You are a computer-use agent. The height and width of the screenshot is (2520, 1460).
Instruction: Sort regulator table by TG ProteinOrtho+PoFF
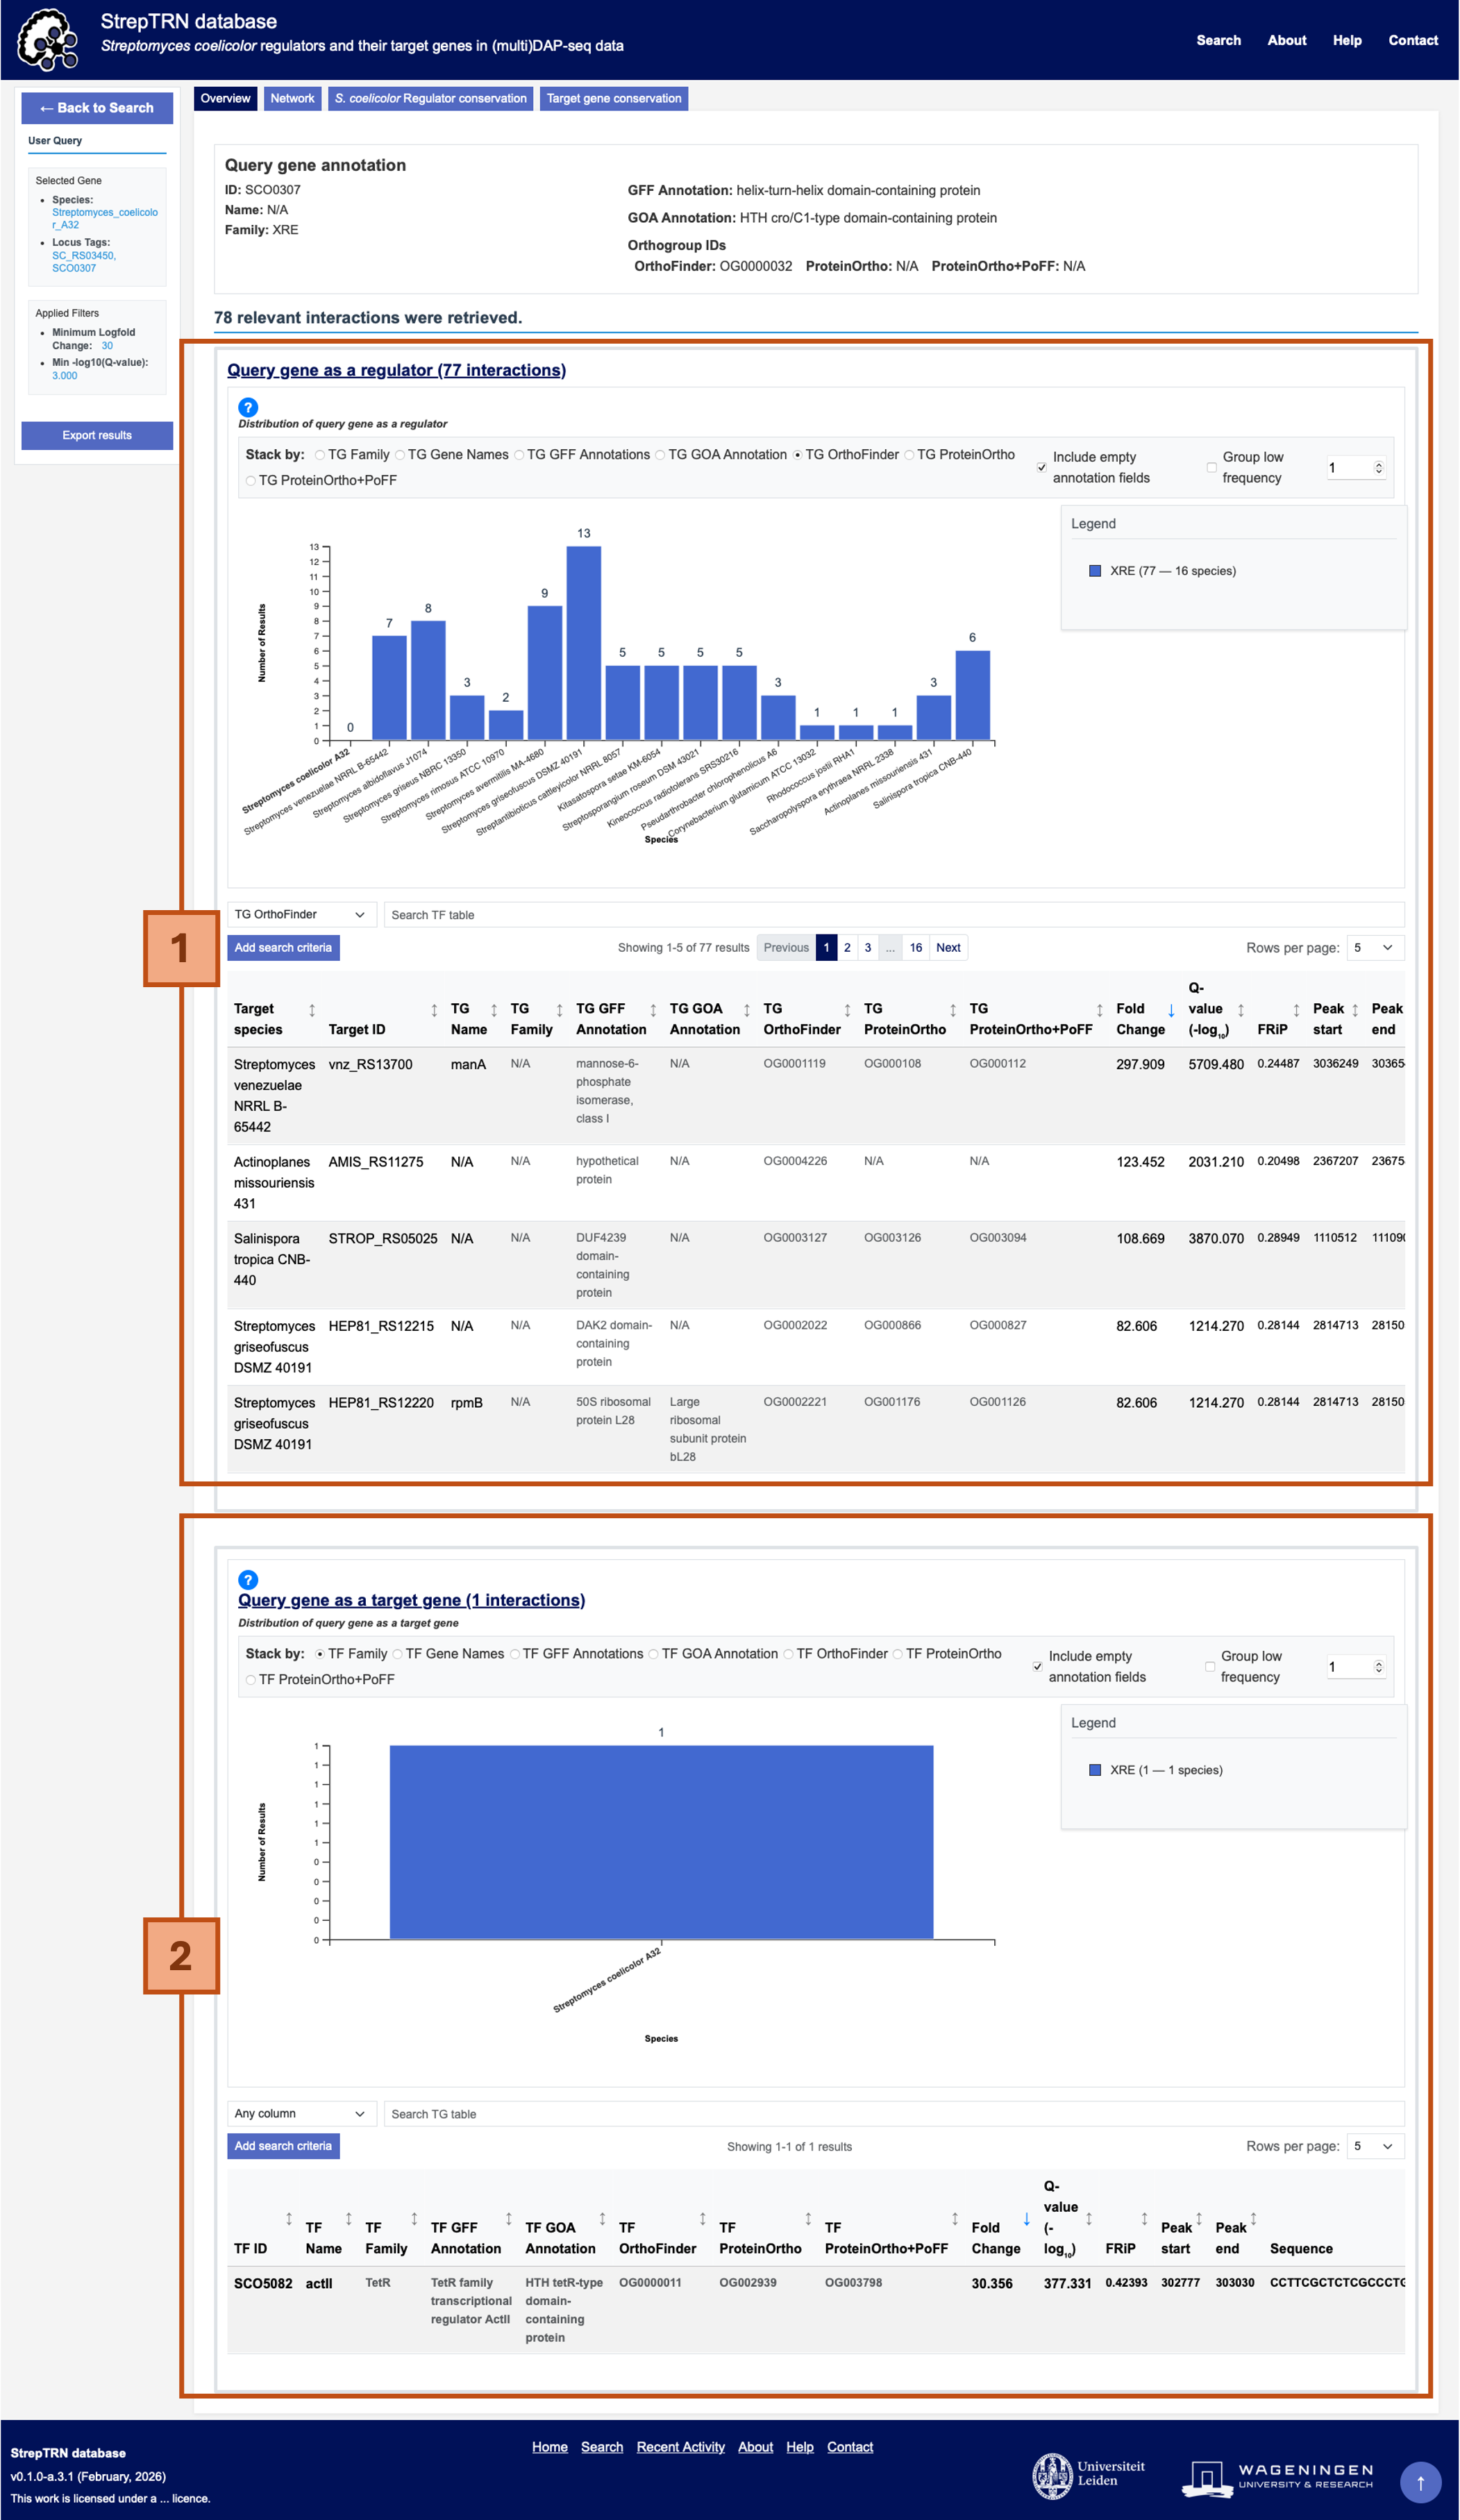tap(1100, 1010)
